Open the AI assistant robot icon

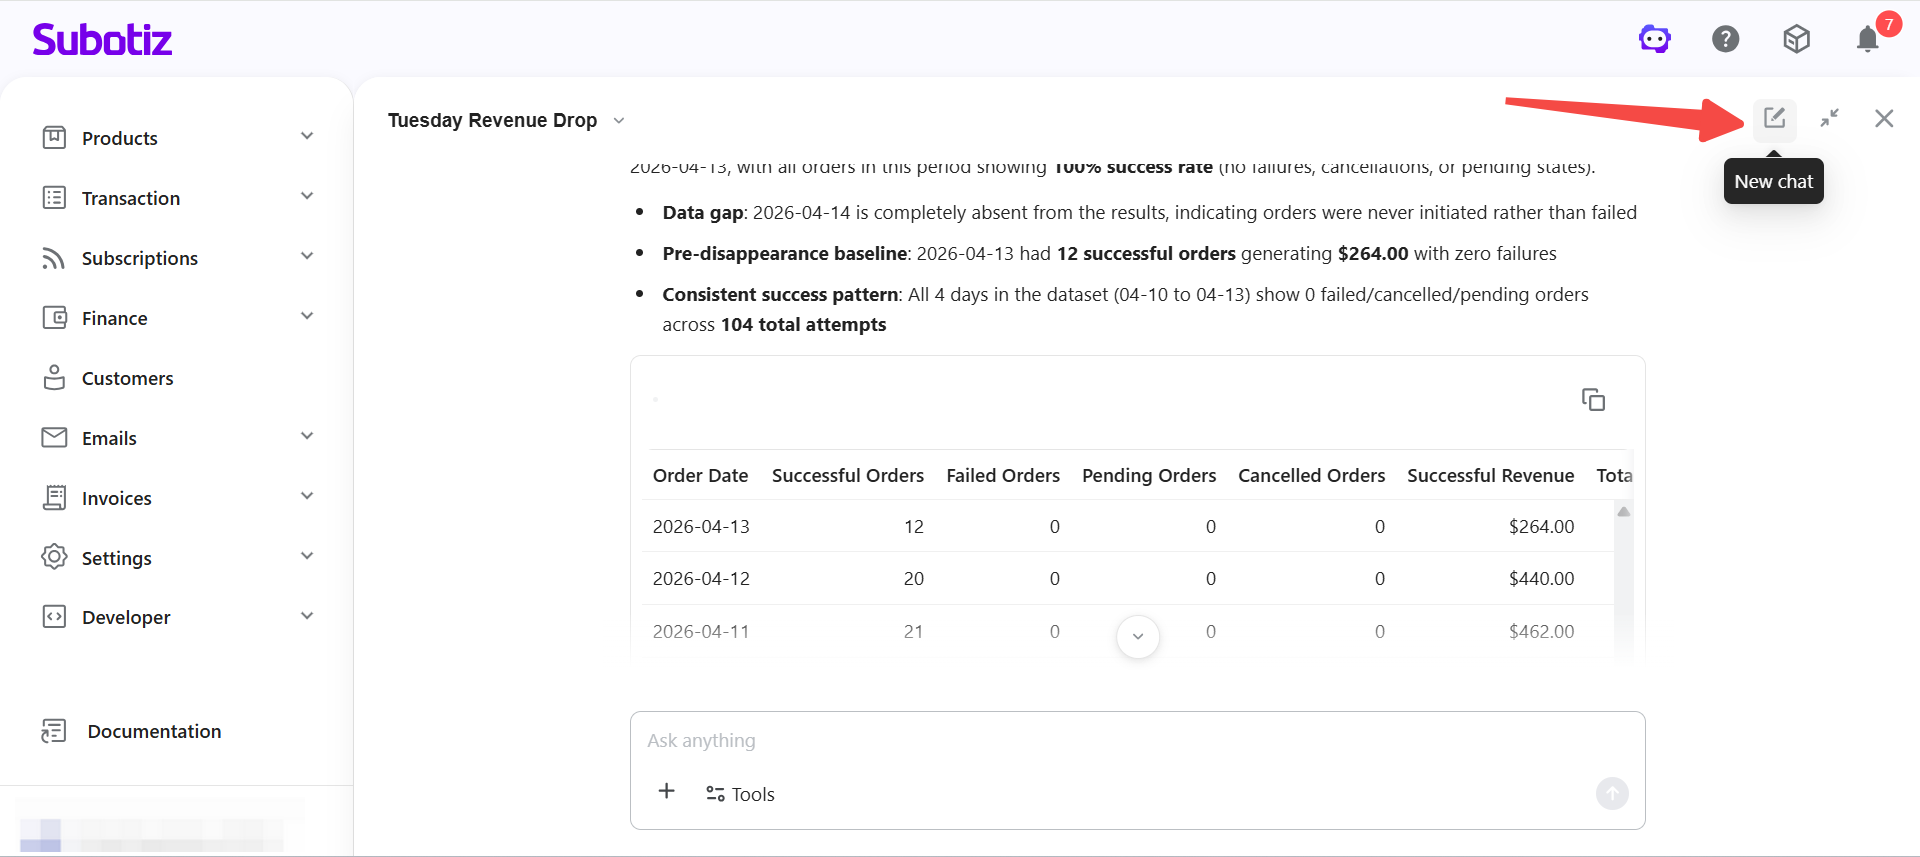pos(1654,39)
